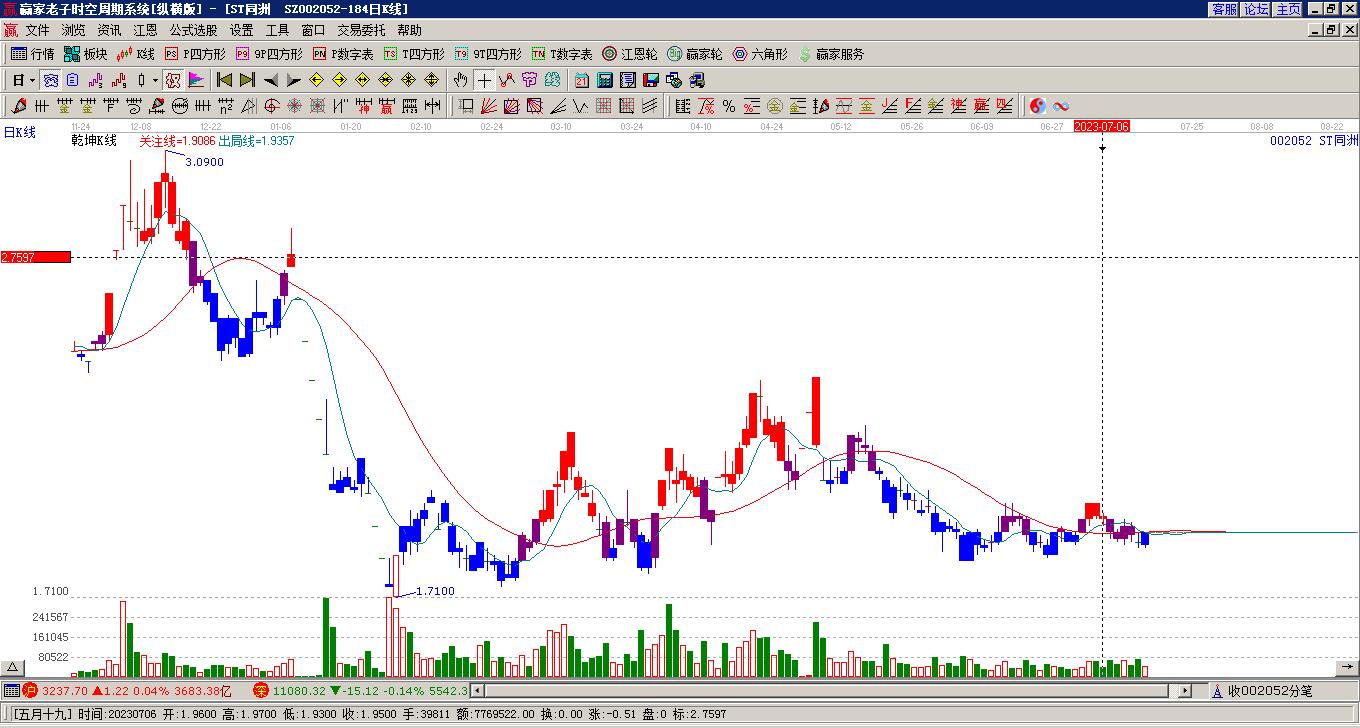The width and height of the screenshot is (1360, 728).
Task: Click the red target circle tool
Action: click(271, 106)
